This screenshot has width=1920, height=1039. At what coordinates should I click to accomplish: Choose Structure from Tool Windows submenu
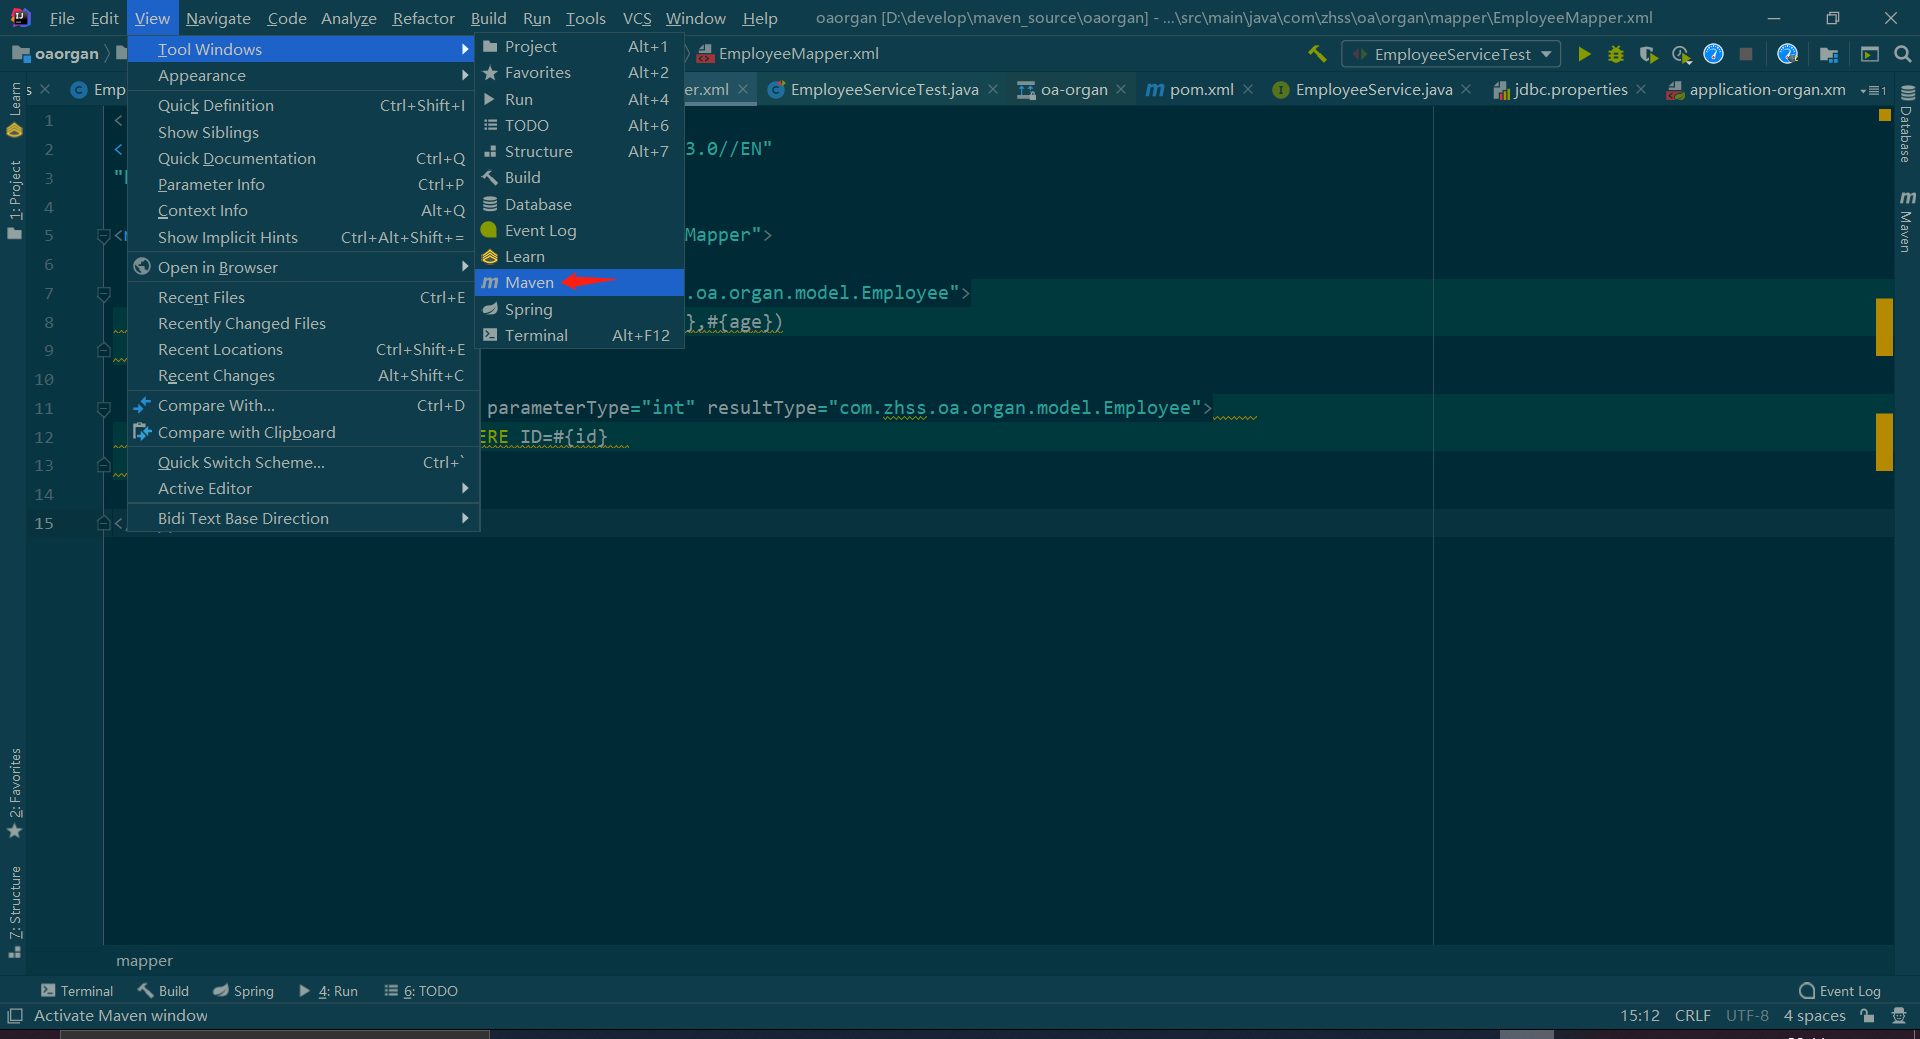click(x=579, y=152)
